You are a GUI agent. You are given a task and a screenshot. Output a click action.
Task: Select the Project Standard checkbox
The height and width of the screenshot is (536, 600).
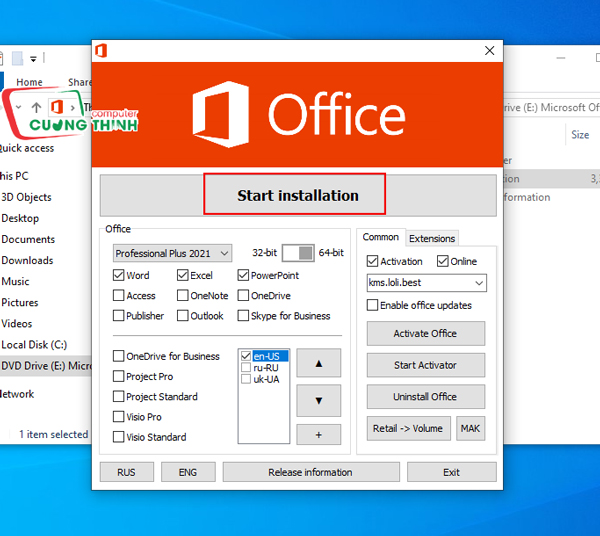click(x=119, y=396)
